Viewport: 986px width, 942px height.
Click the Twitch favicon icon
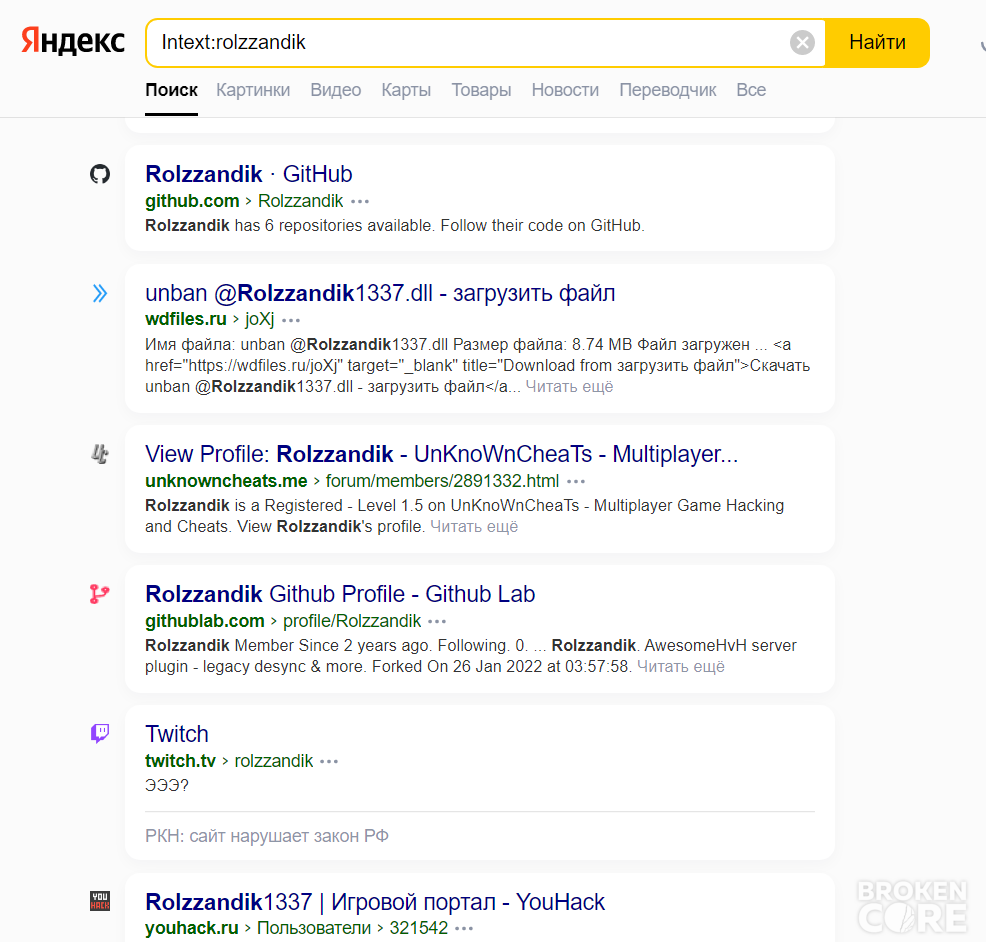pyautogui.click(x=100, y=733)
